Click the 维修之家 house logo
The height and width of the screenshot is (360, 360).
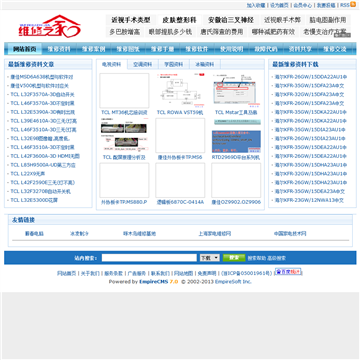pos(49,26)
